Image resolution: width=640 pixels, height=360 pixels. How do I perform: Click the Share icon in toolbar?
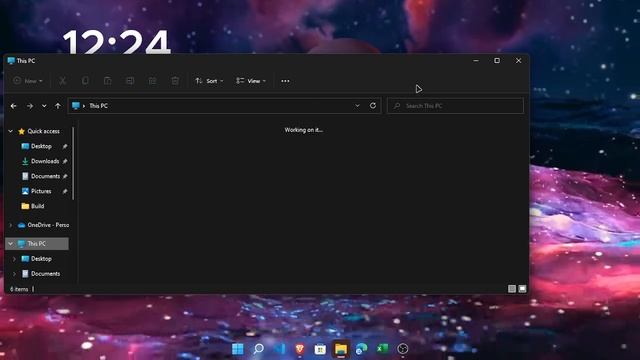[x=152, y=81]
